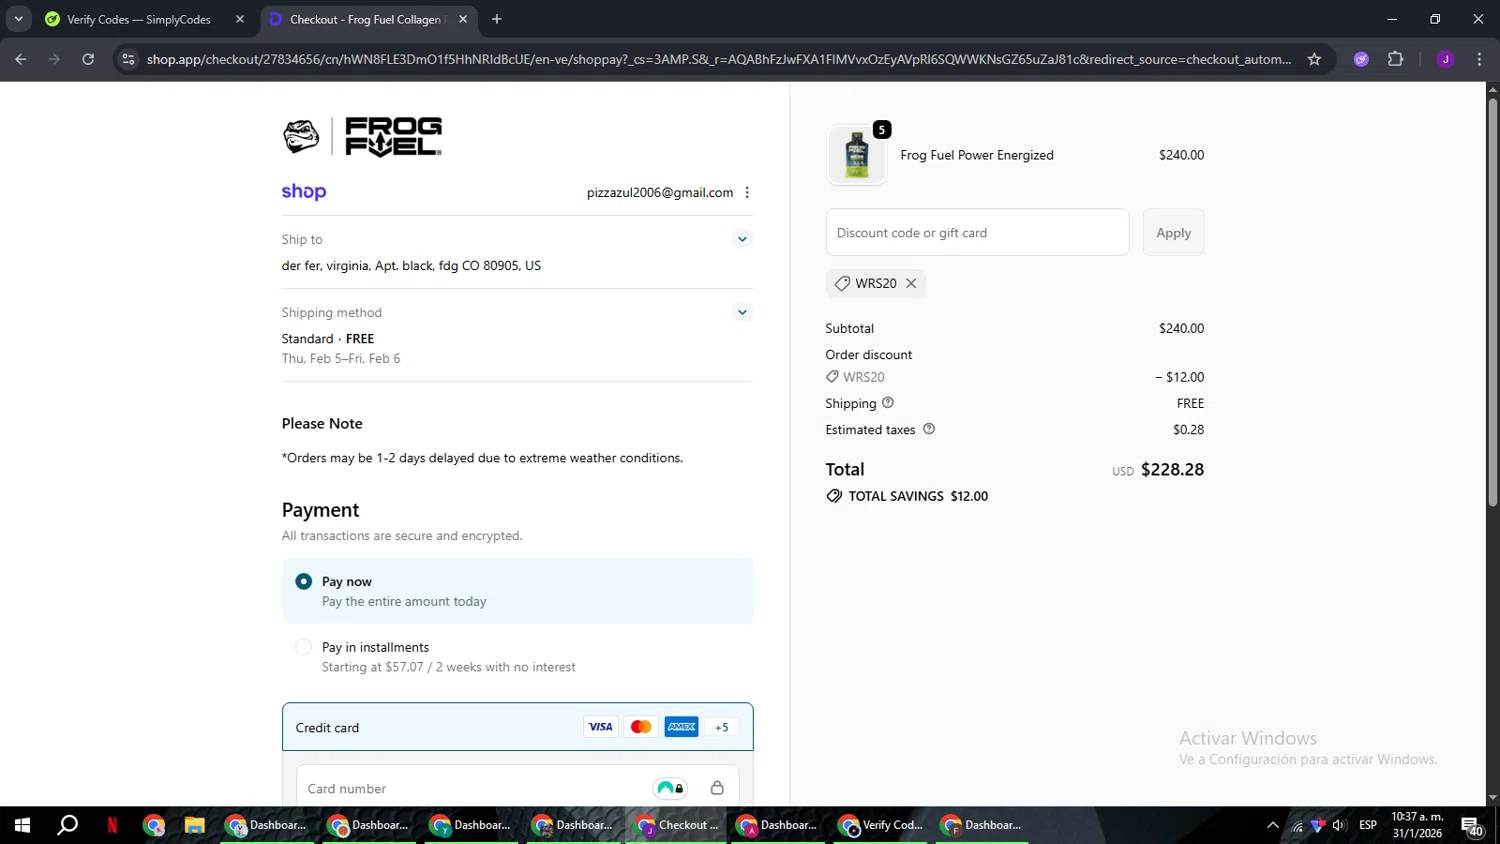
Task: Click the Credit card payment header
Action: [517, 727]
